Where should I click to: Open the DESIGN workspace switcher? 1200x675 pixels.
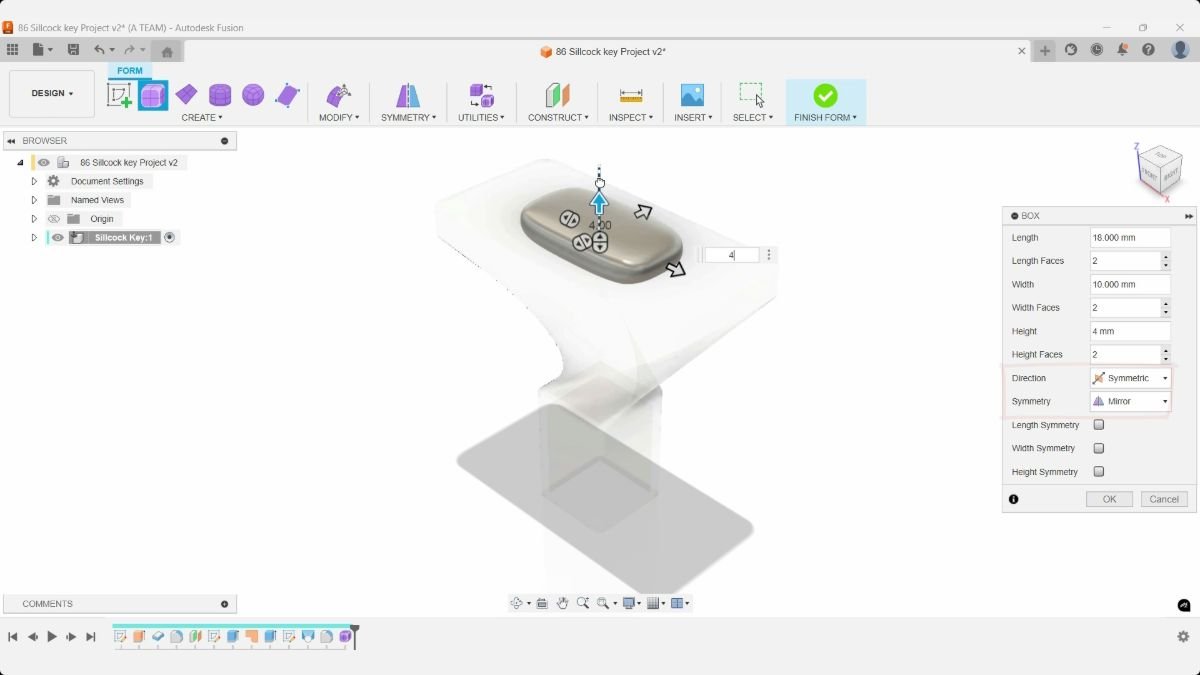[x=52, y=94]
